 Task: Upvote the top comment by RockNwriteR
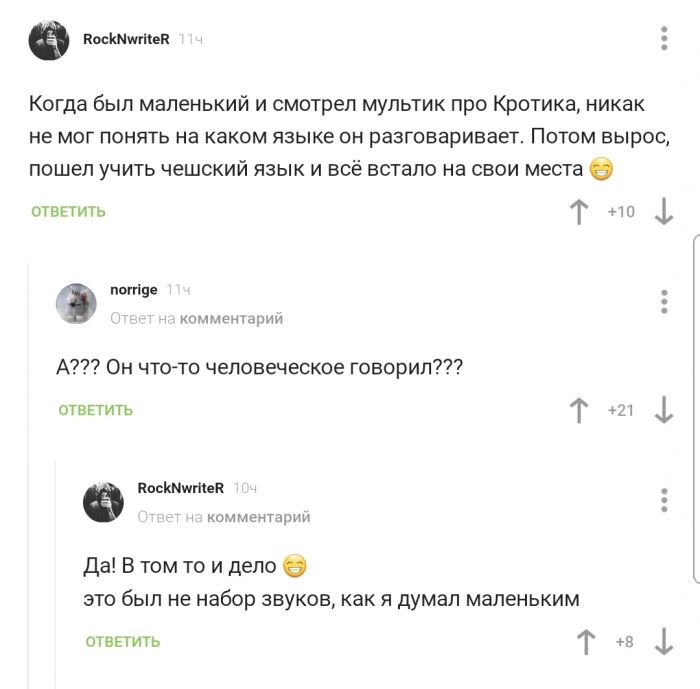[578, 212]
